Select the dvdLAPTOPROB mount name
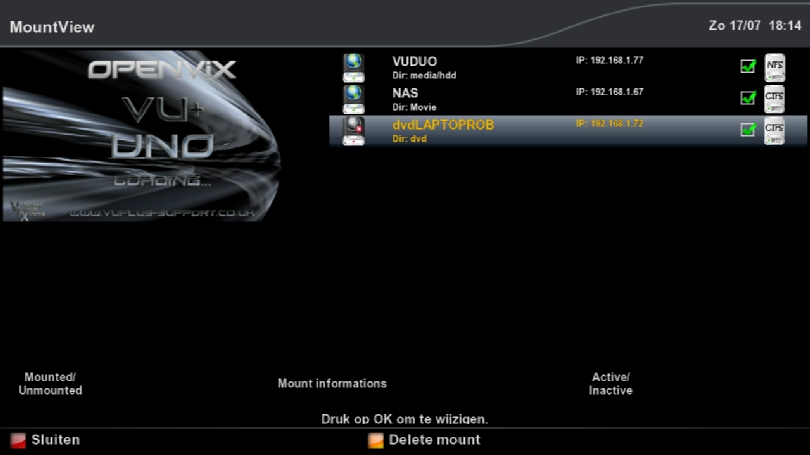 [x=443, y=124]
